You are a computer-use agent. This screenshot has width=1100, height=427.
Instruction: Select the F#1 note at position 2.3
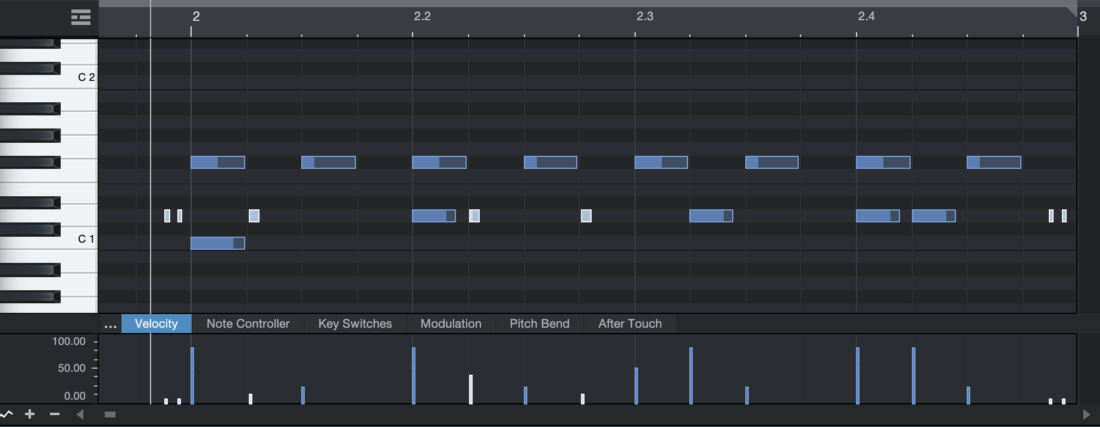pyautogui.click(x=661, y=163)
